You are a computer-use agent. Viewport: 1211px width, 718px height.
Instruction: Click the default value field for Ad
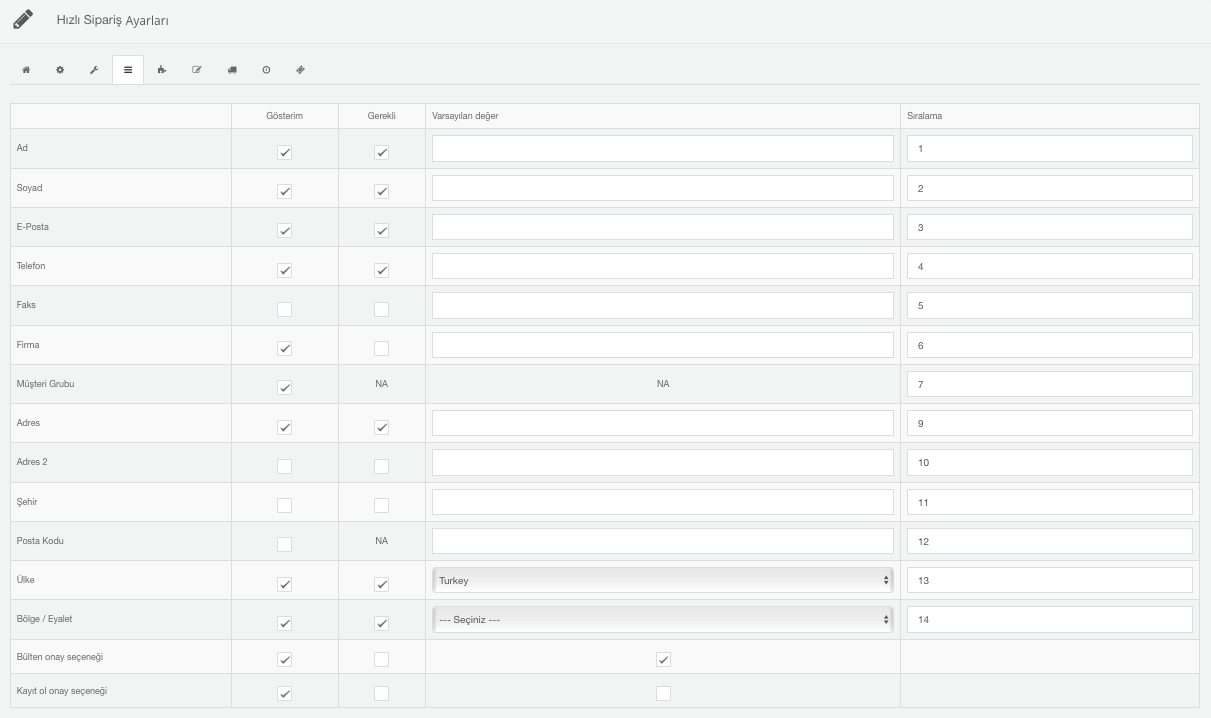pos(662,148)
